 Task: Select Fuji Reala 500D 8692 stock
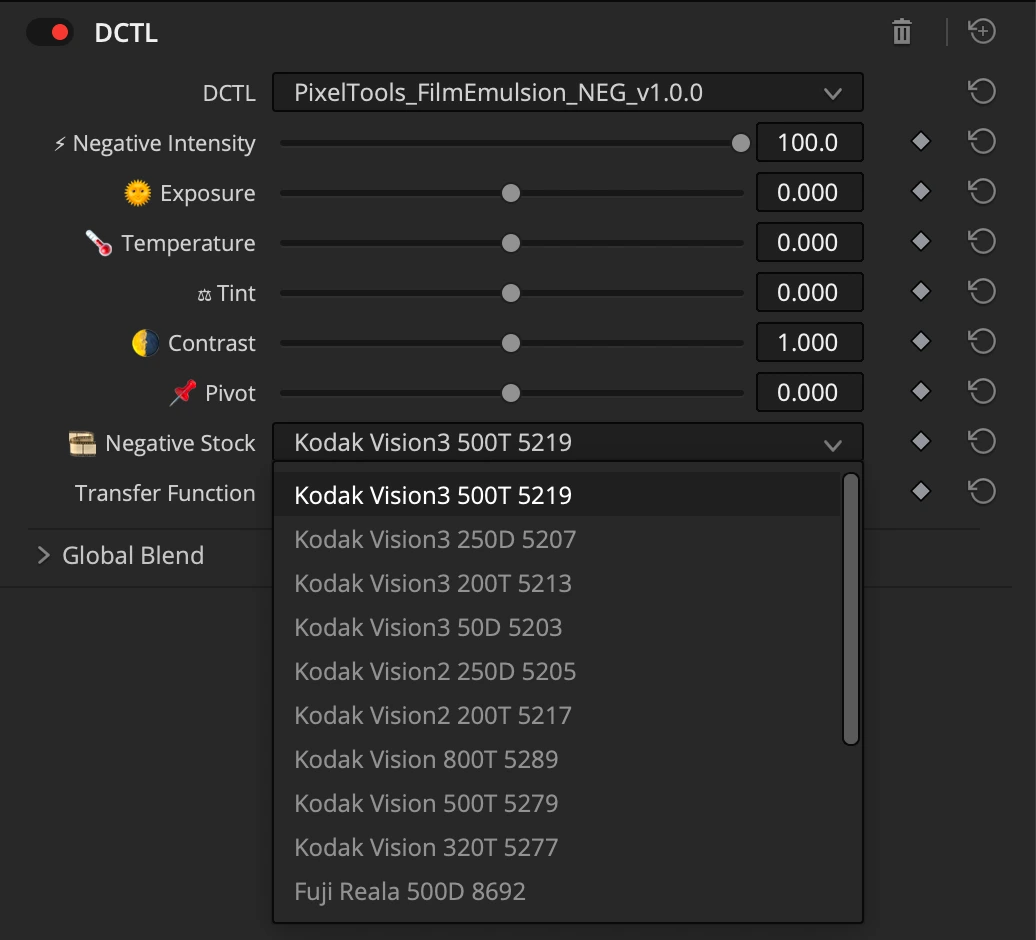[x=557, y=891]
